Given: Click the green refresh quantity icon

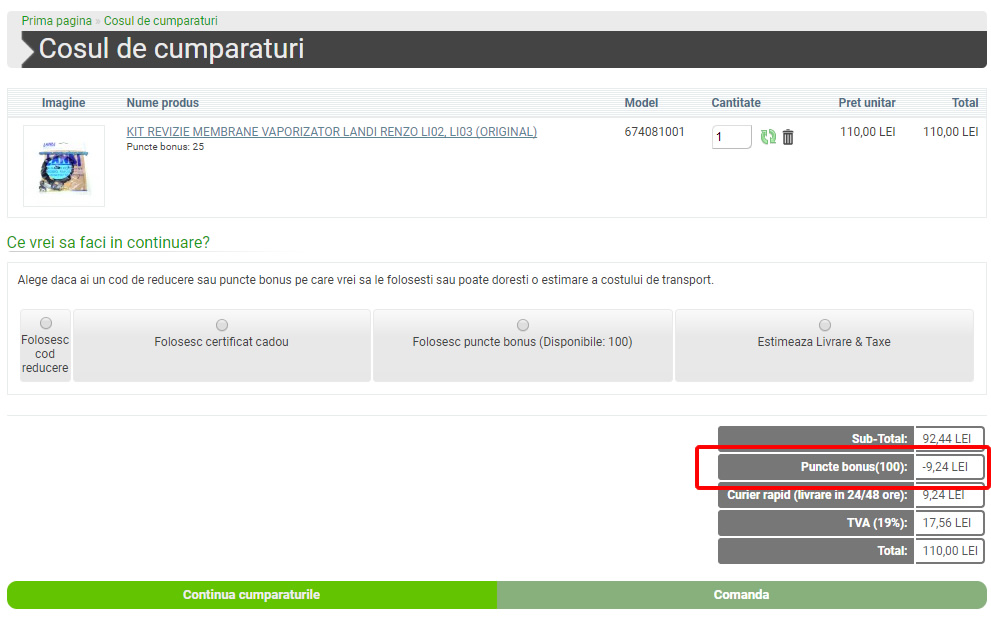Looking at the screenshot, I should (768, 137).
